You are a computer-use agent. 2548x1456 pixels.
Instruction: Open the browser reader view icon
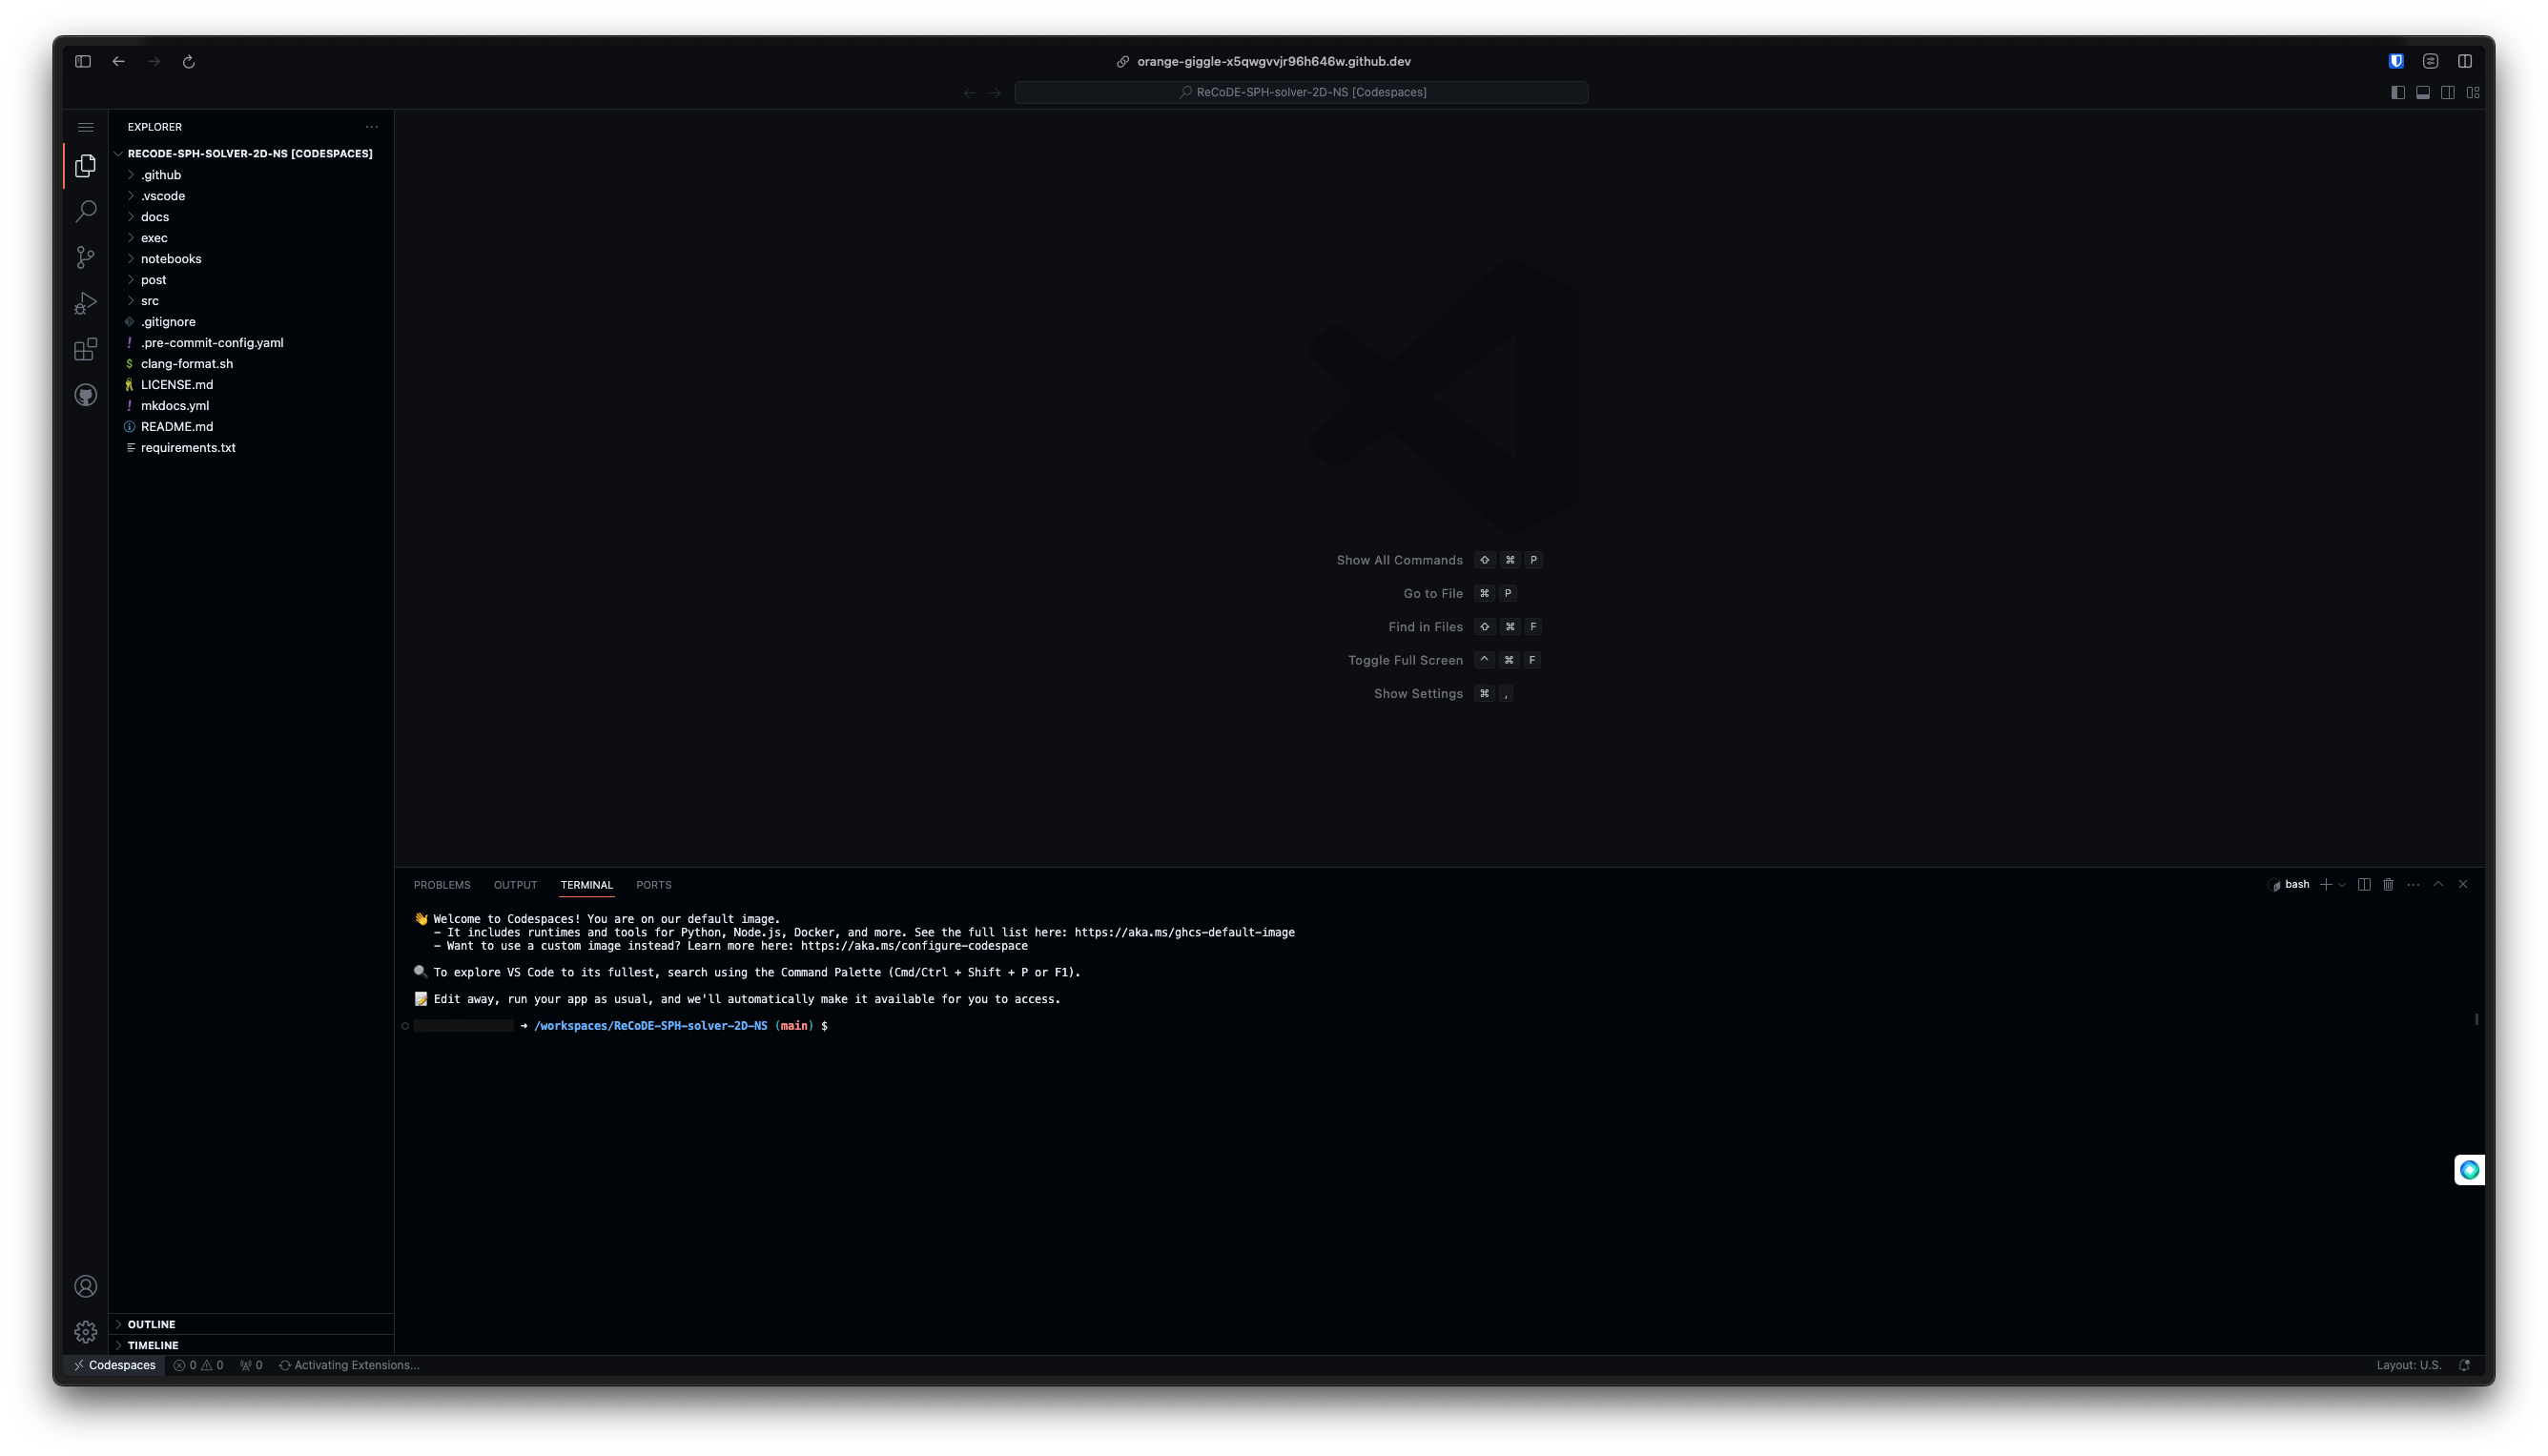coord(2431,61)
